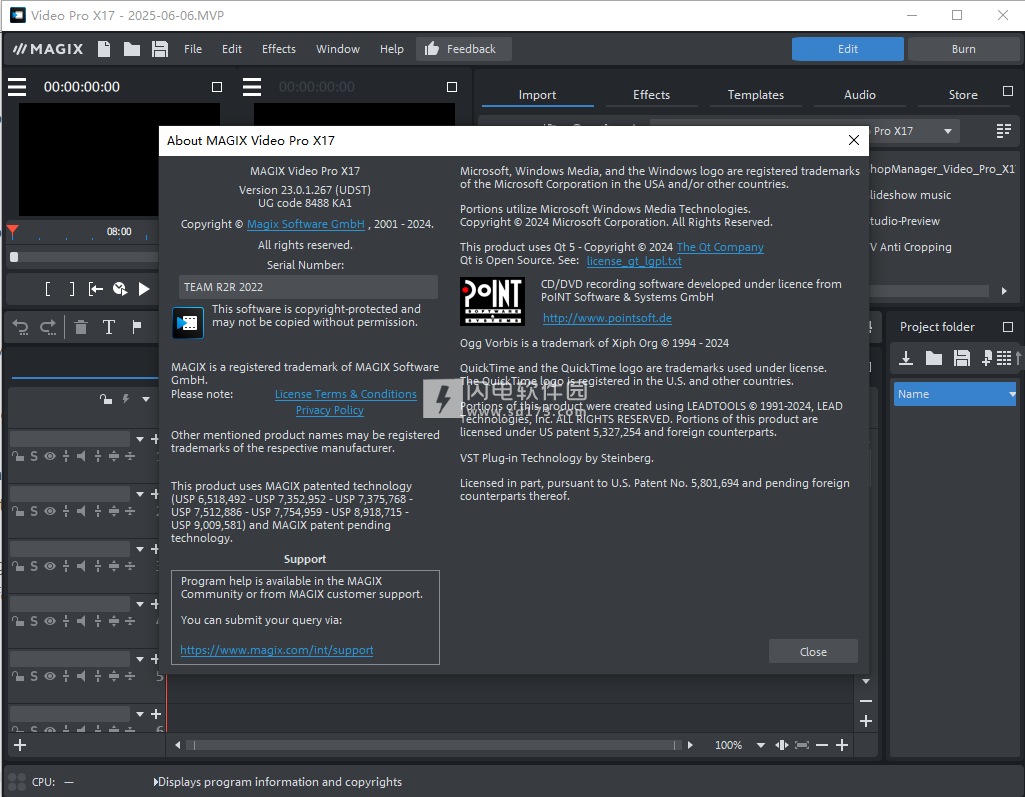
Task: Open the Edit menu in the menu bar
Action: pos(231,49)
